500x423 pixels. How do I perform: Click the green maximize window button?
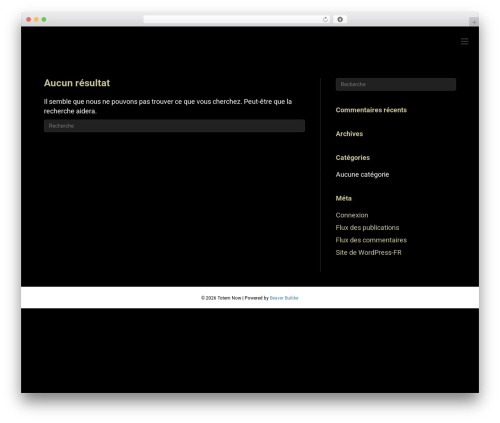pyautogui.click(x=44, y=19)
